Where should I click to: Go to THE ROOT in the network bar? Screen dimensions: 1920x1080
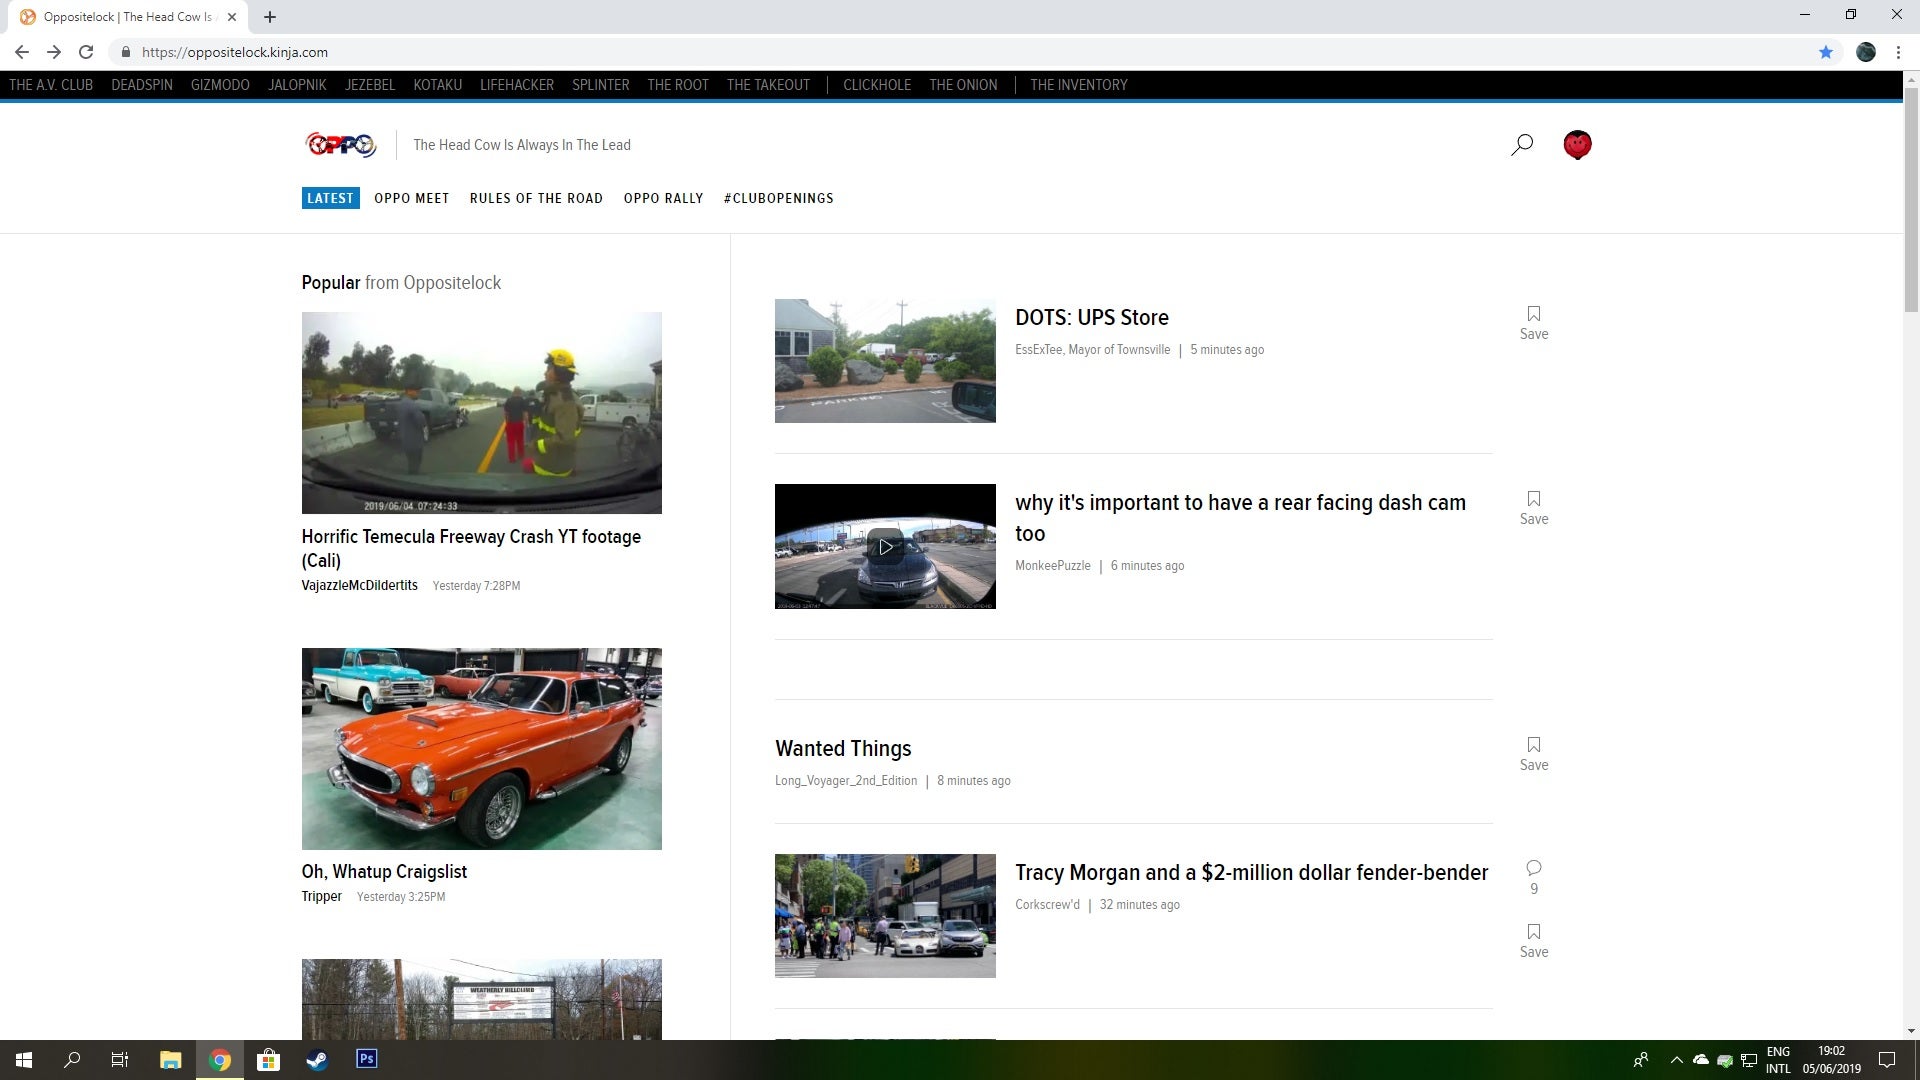[x=678, y=85]
